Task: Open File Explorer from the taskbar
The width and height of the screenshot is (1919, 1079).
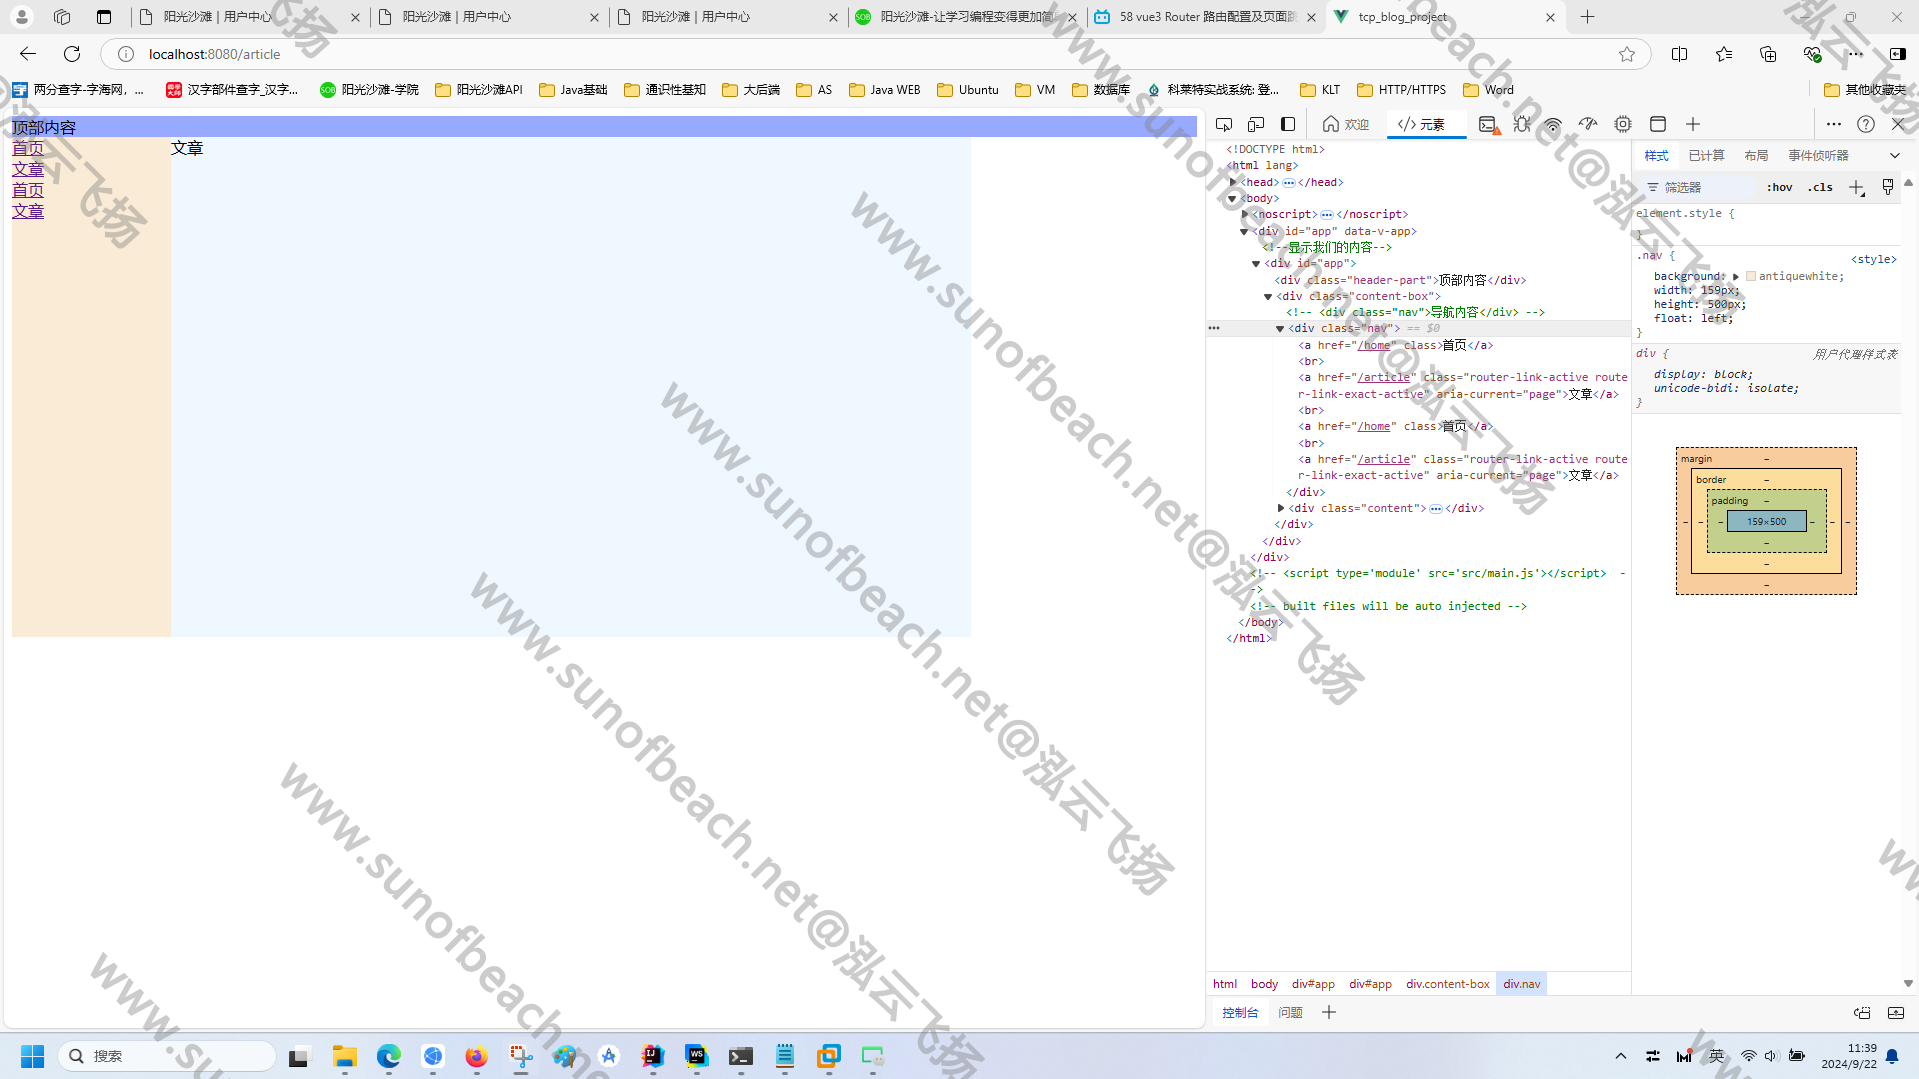Action: pyautogui.click(x=345, y=1056)
